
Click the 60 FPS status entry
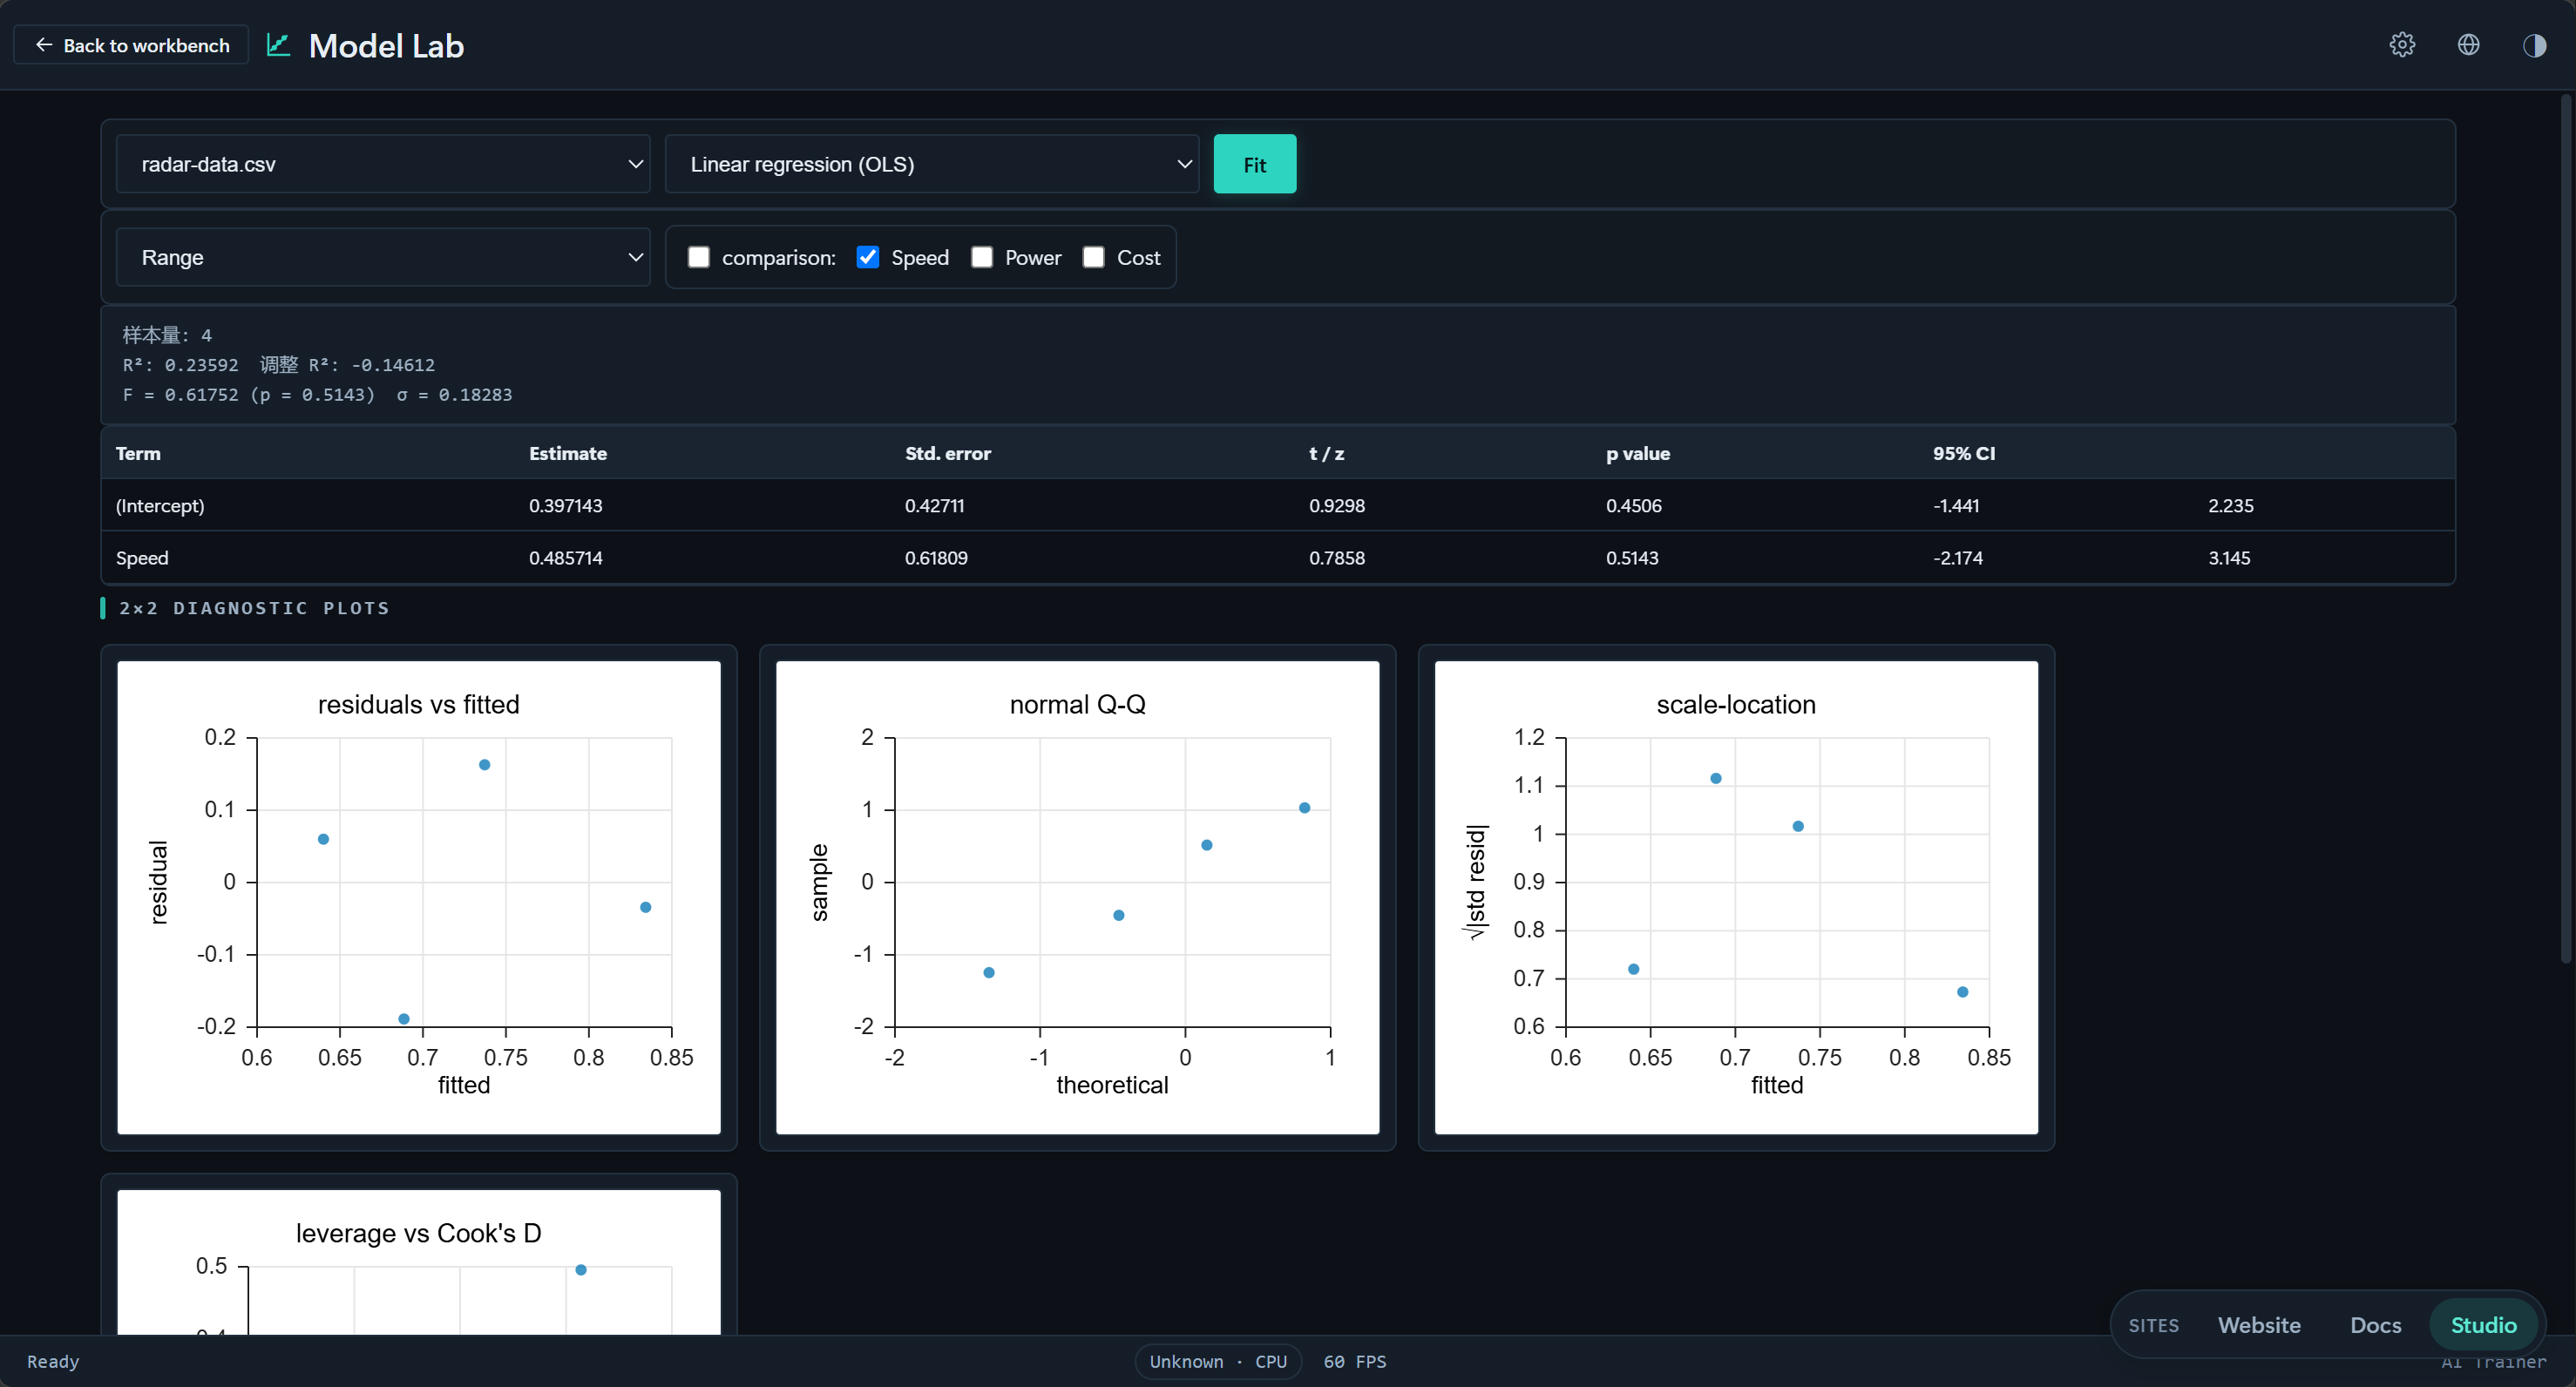1354,1362
